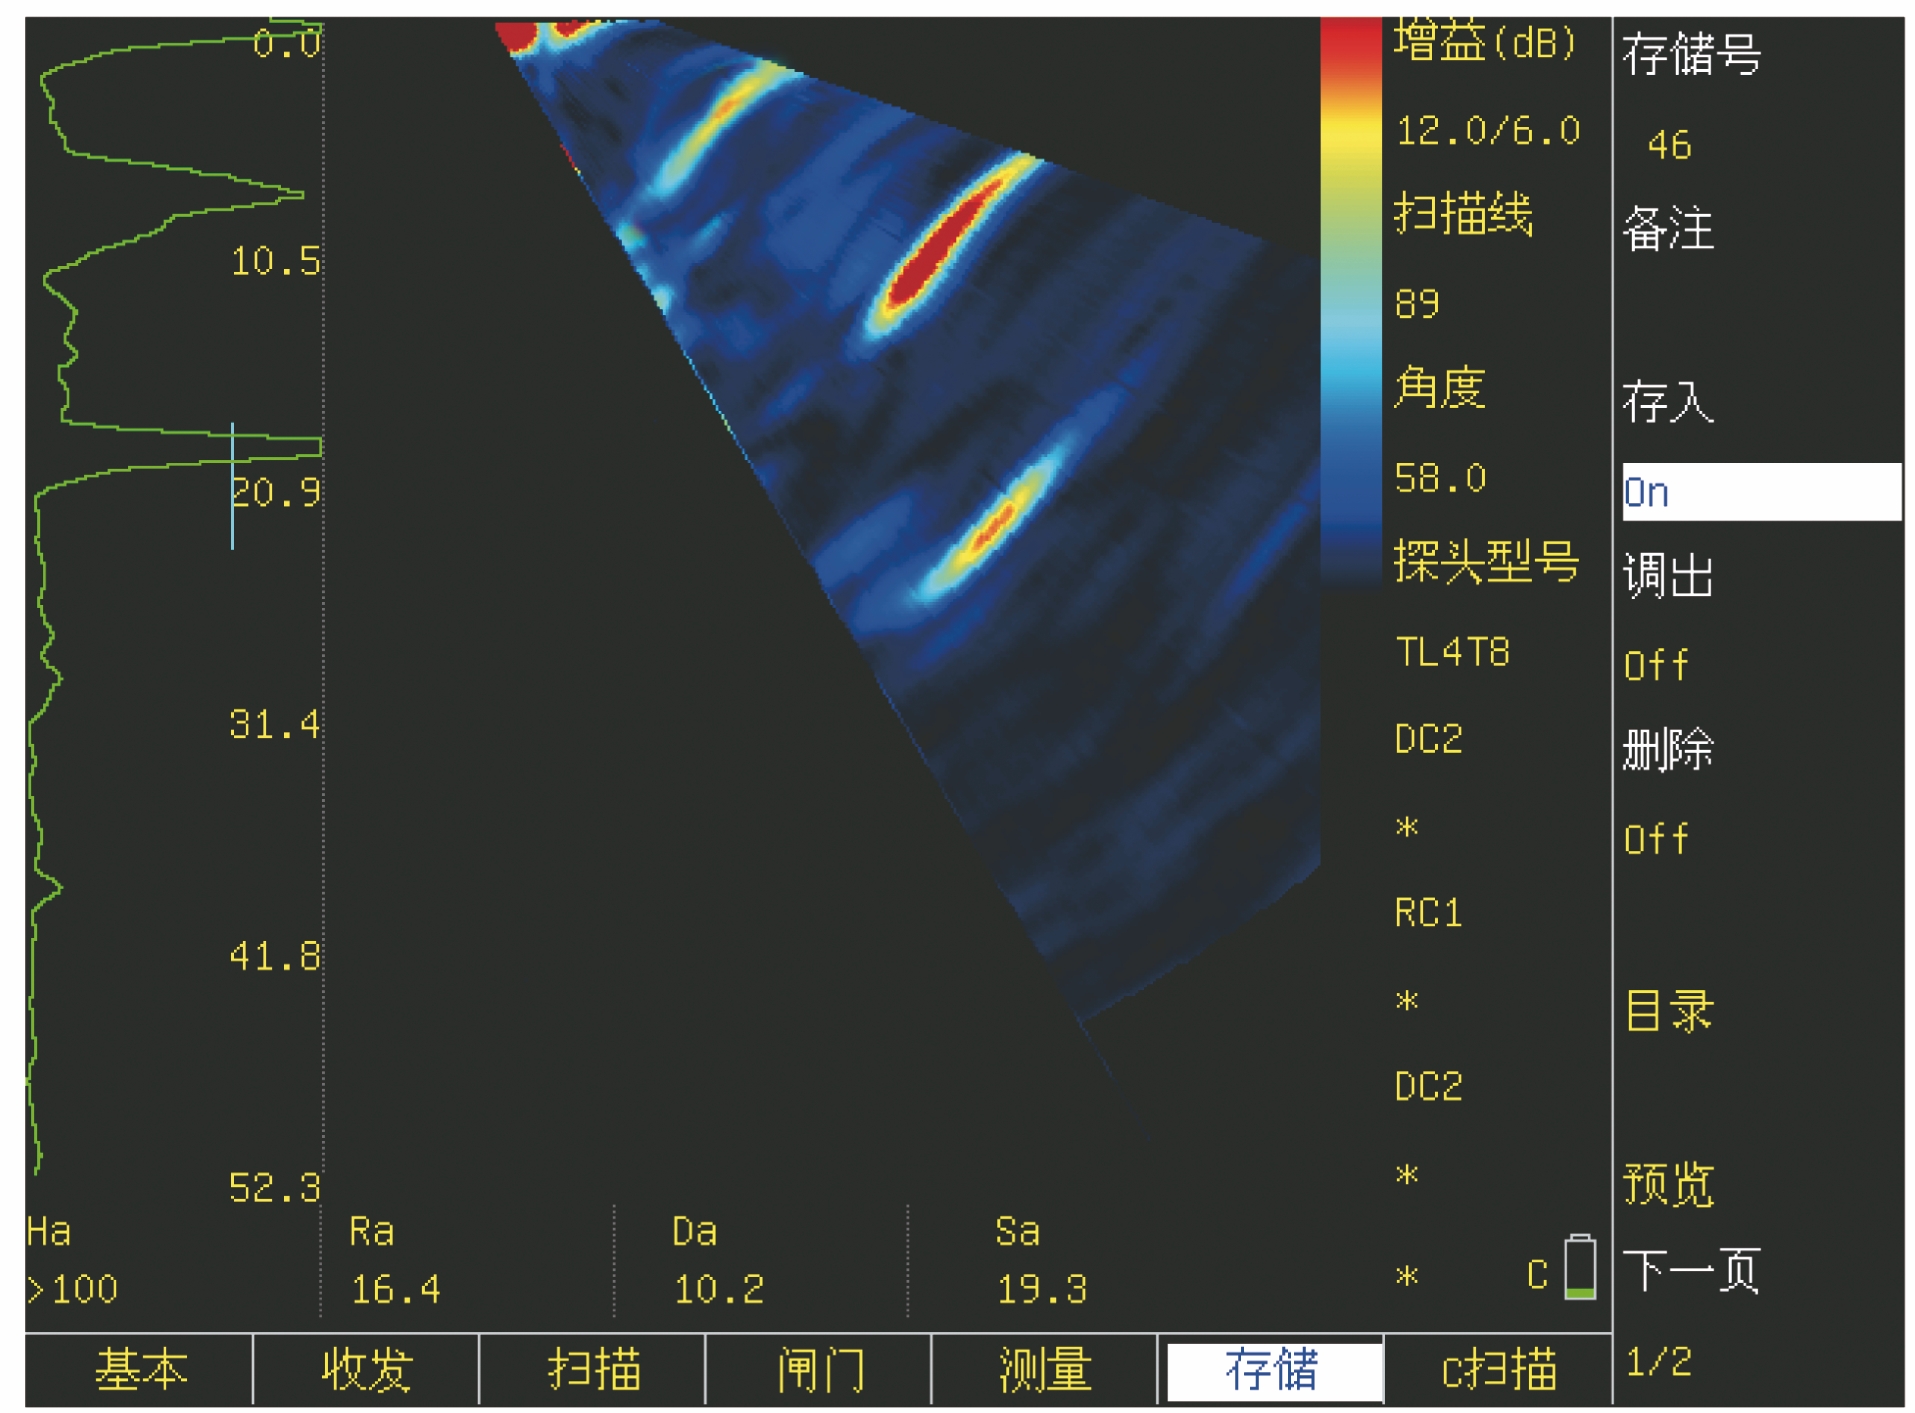Switch to the 收发 tab
Screen dimensions: 1915x1413
(x=366, y=1368)
